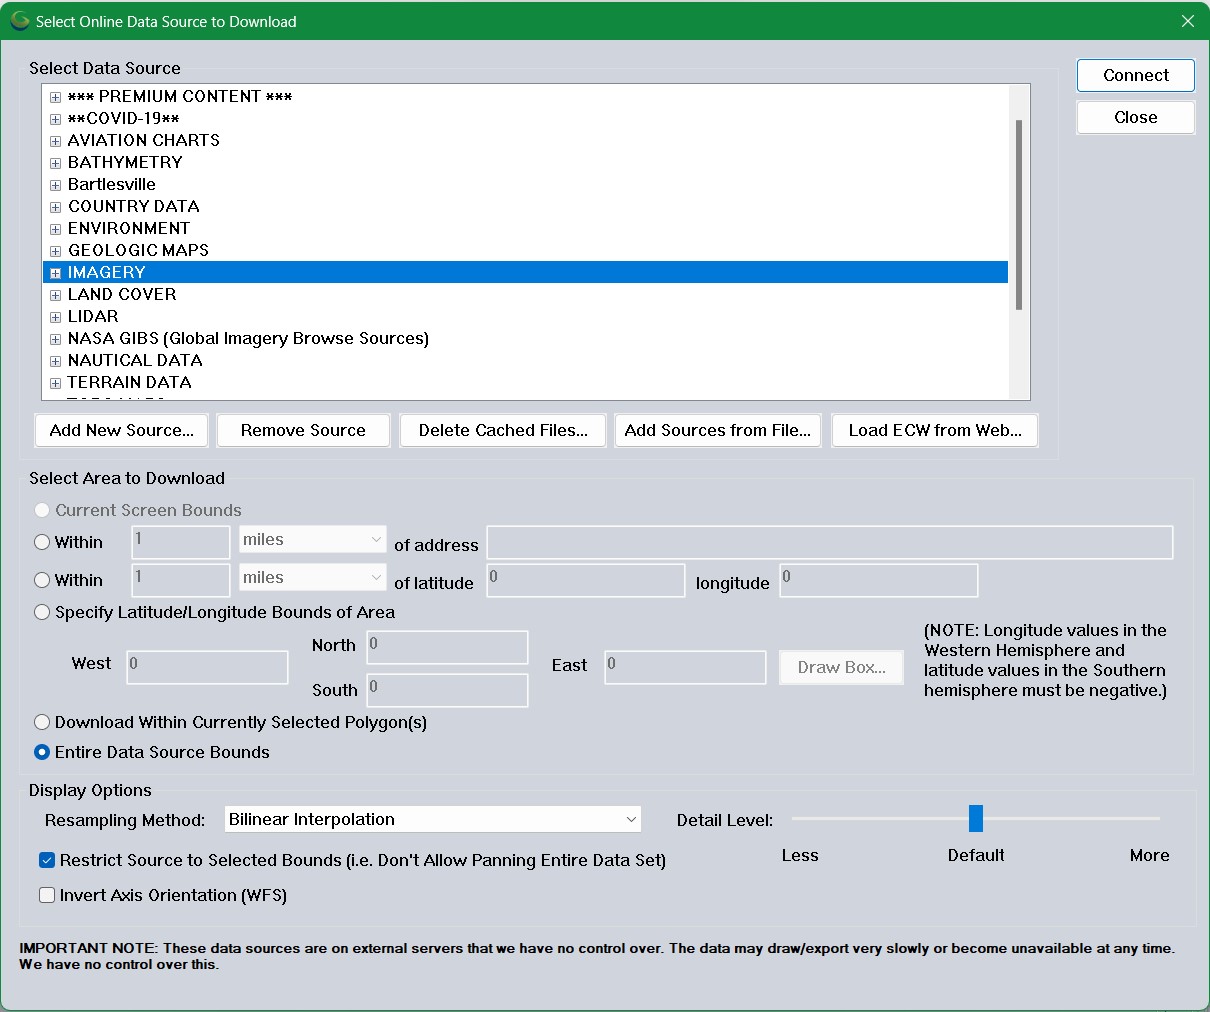Expand the TERRAIN DATA node
This screenshot has height=1012, width=1210.
click(56, 383)
